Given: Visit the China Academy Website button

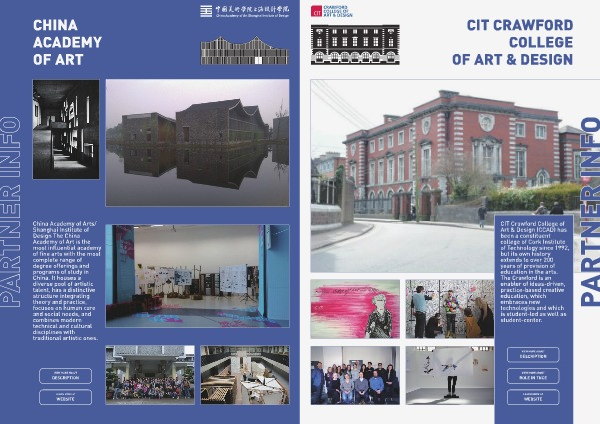Looking at the screenshot, I should click(x=65, y=396).
